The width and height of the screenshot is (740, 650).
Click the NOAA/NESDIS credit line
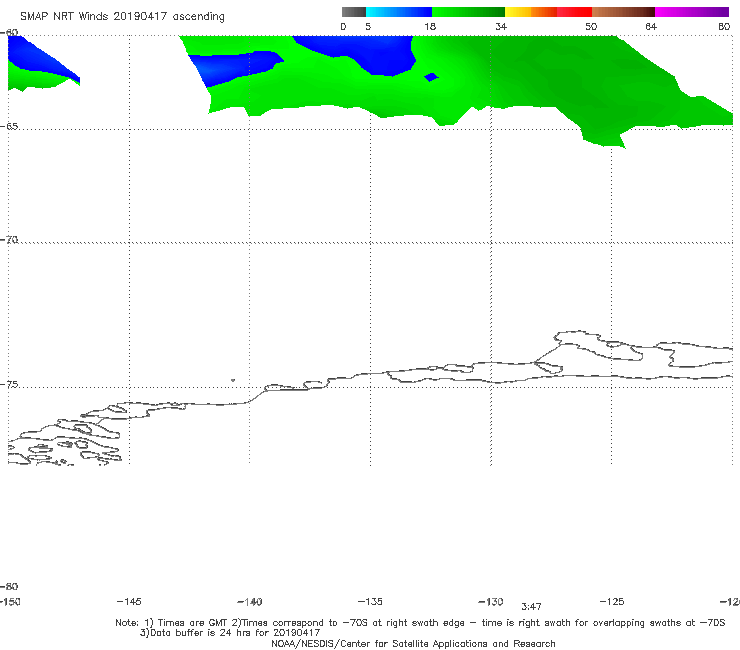(413, 643)
